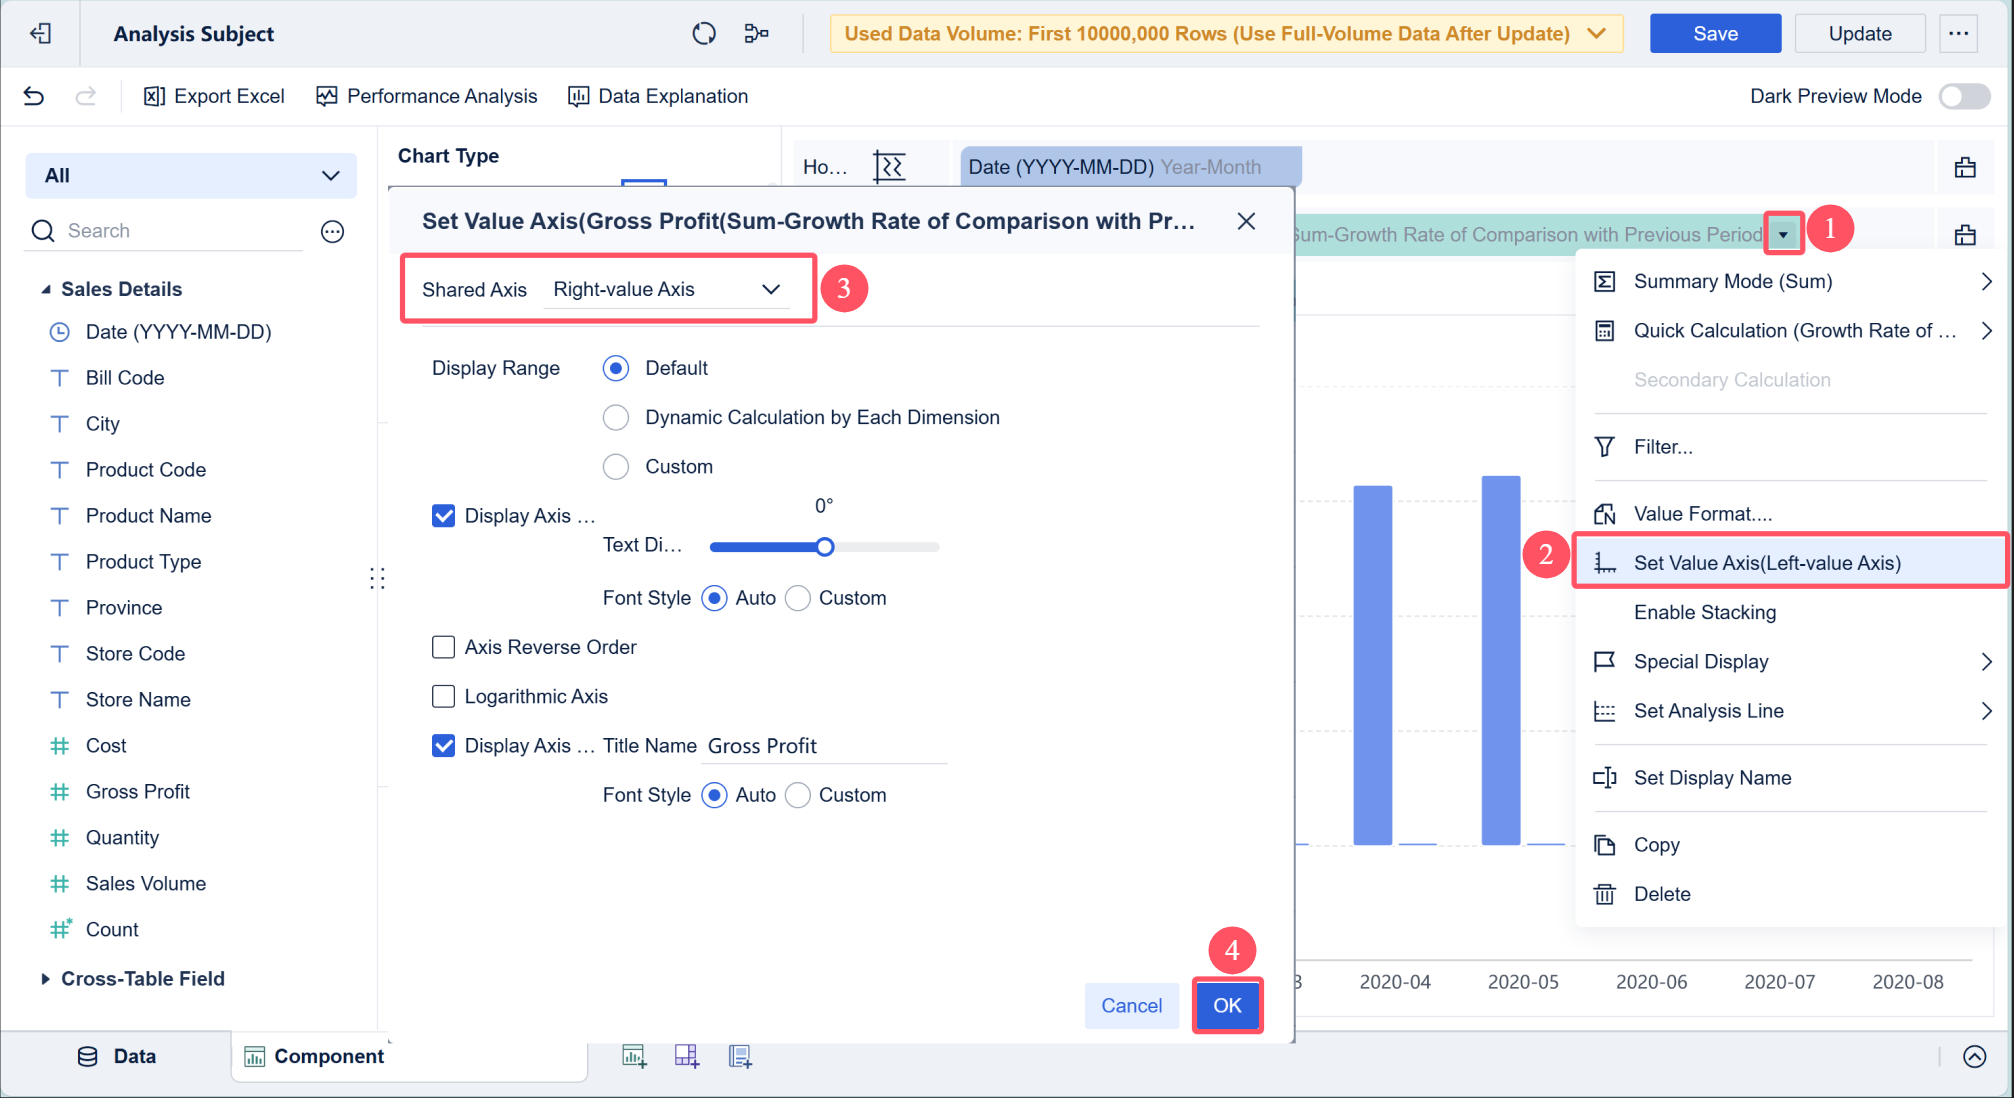Collapse the Sales Details tree
The width and height of the screenshot is (2014, 1098).
45,289
